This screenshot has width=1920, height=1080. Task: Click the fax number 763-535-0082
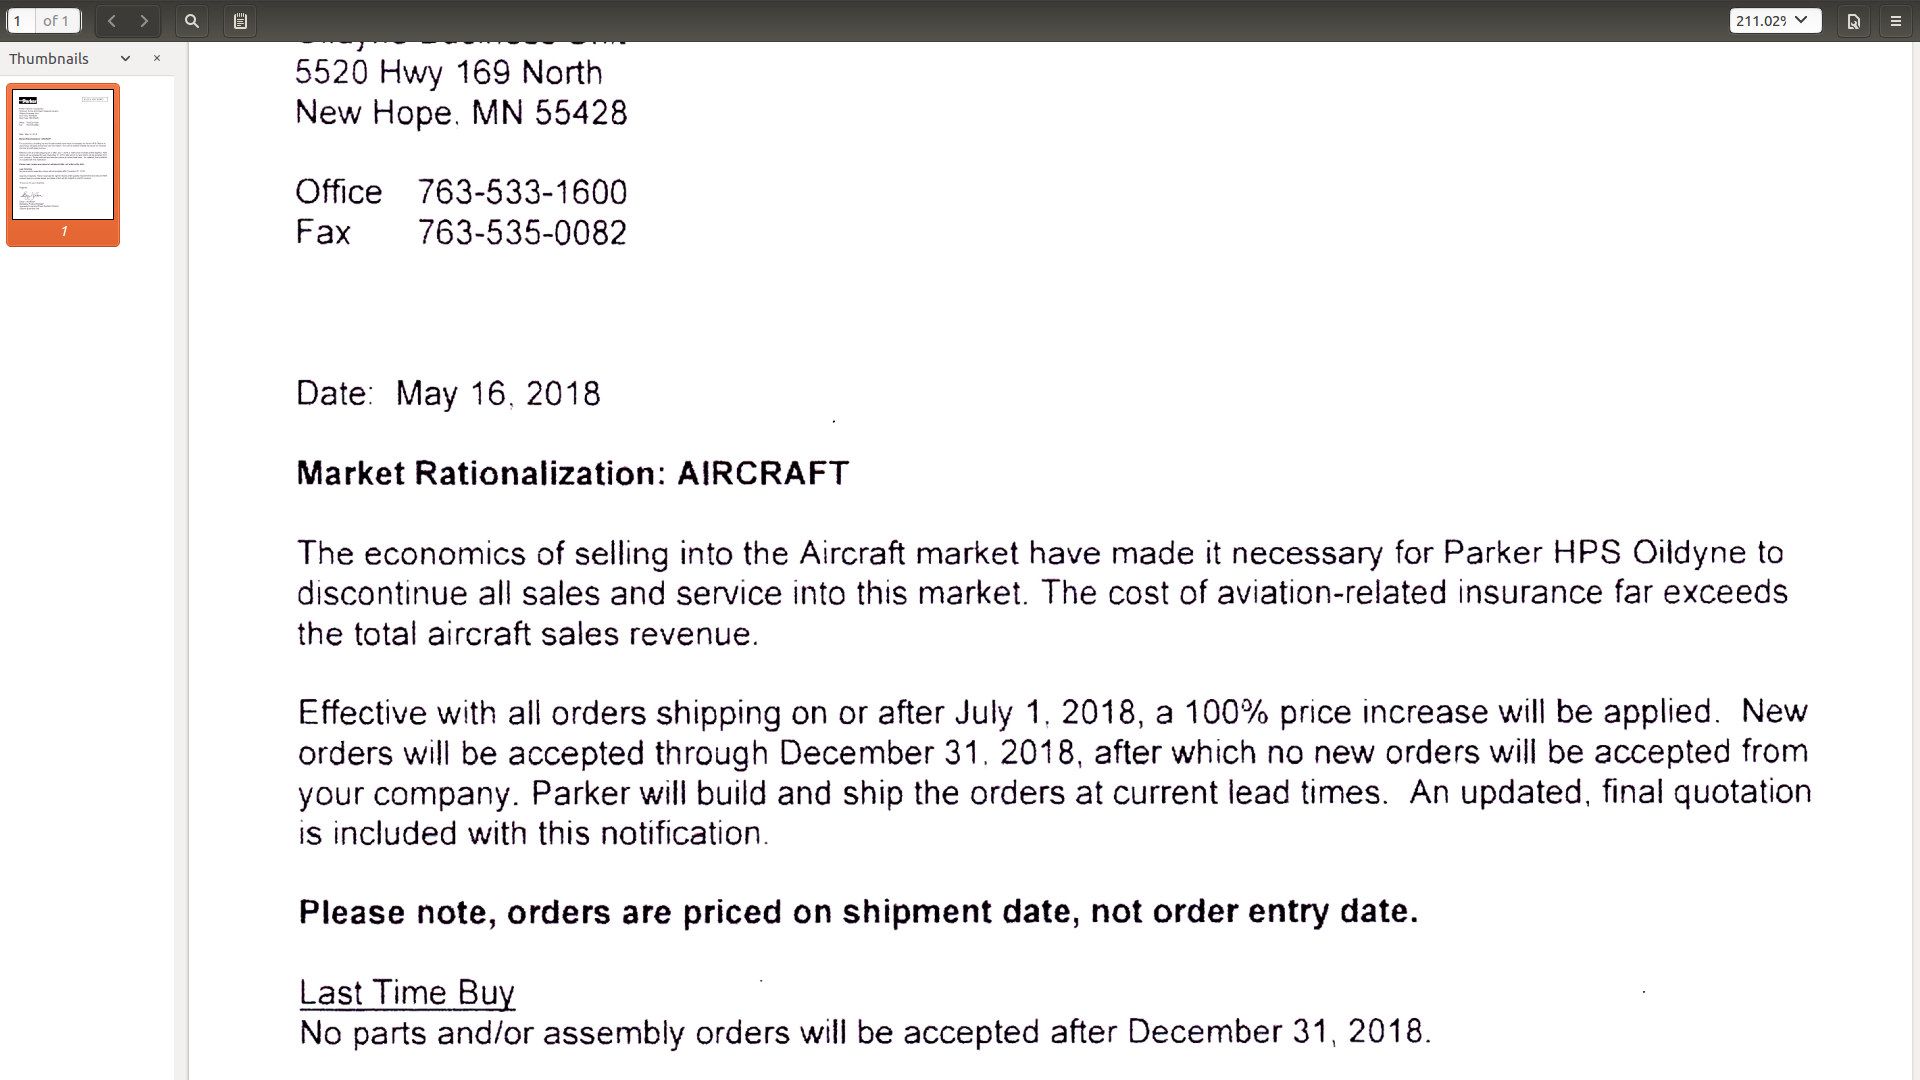point(522,232)
